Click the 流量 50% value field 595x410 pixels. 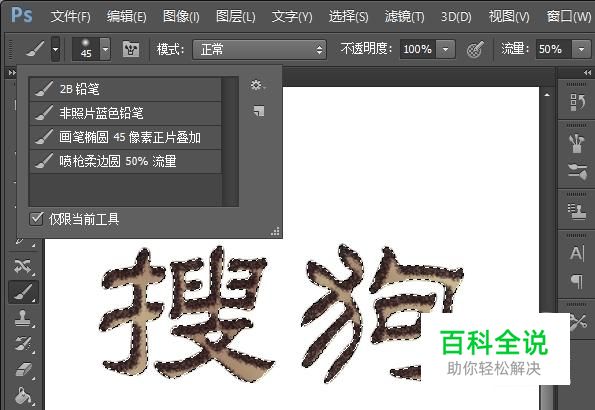point(553,49)
